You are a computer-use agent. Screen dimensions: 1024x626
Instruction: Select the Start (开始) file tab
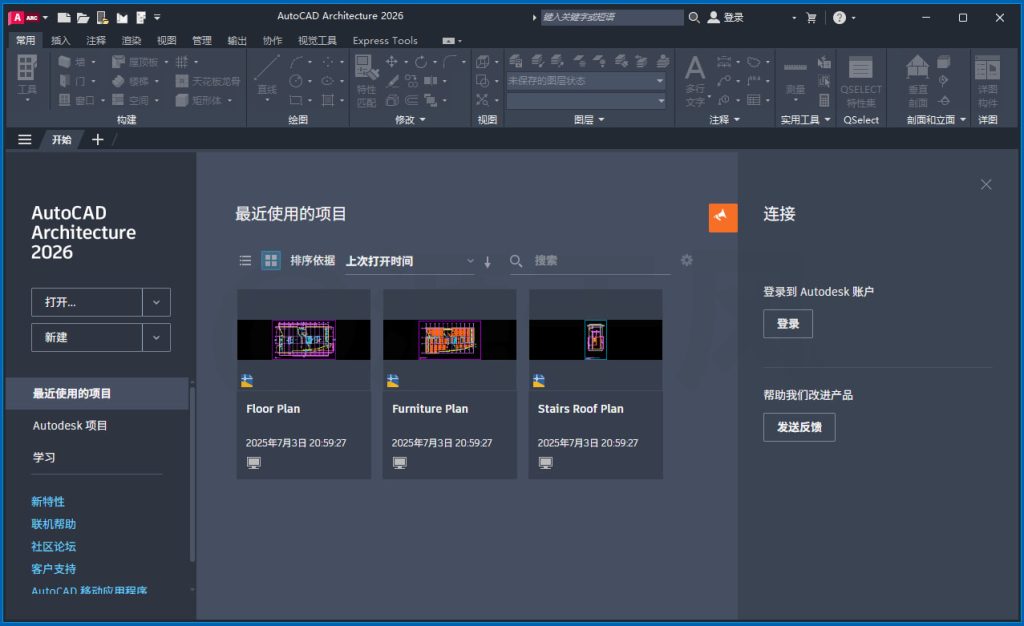(62, 140)
